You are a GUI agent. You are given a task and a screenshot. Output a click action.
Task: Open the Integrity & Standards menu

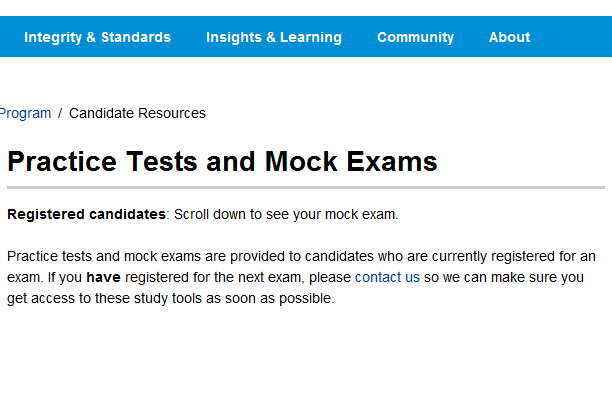[97, 37]
